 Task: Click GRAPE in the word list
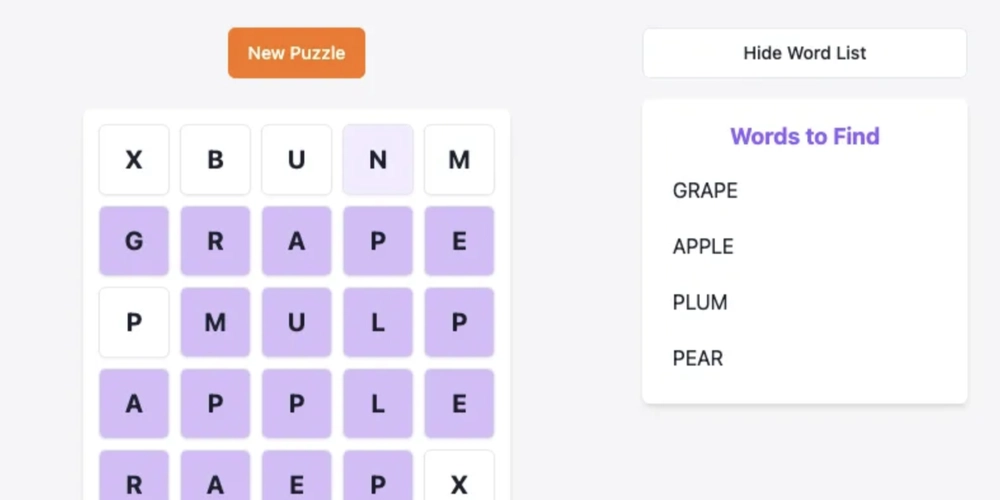coord(705,190)
